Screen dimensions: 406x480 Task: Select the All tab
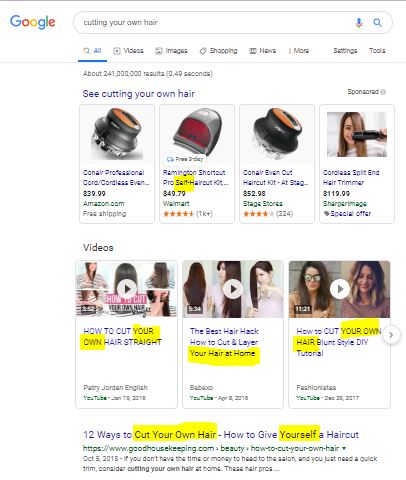[x=92, y=51]
